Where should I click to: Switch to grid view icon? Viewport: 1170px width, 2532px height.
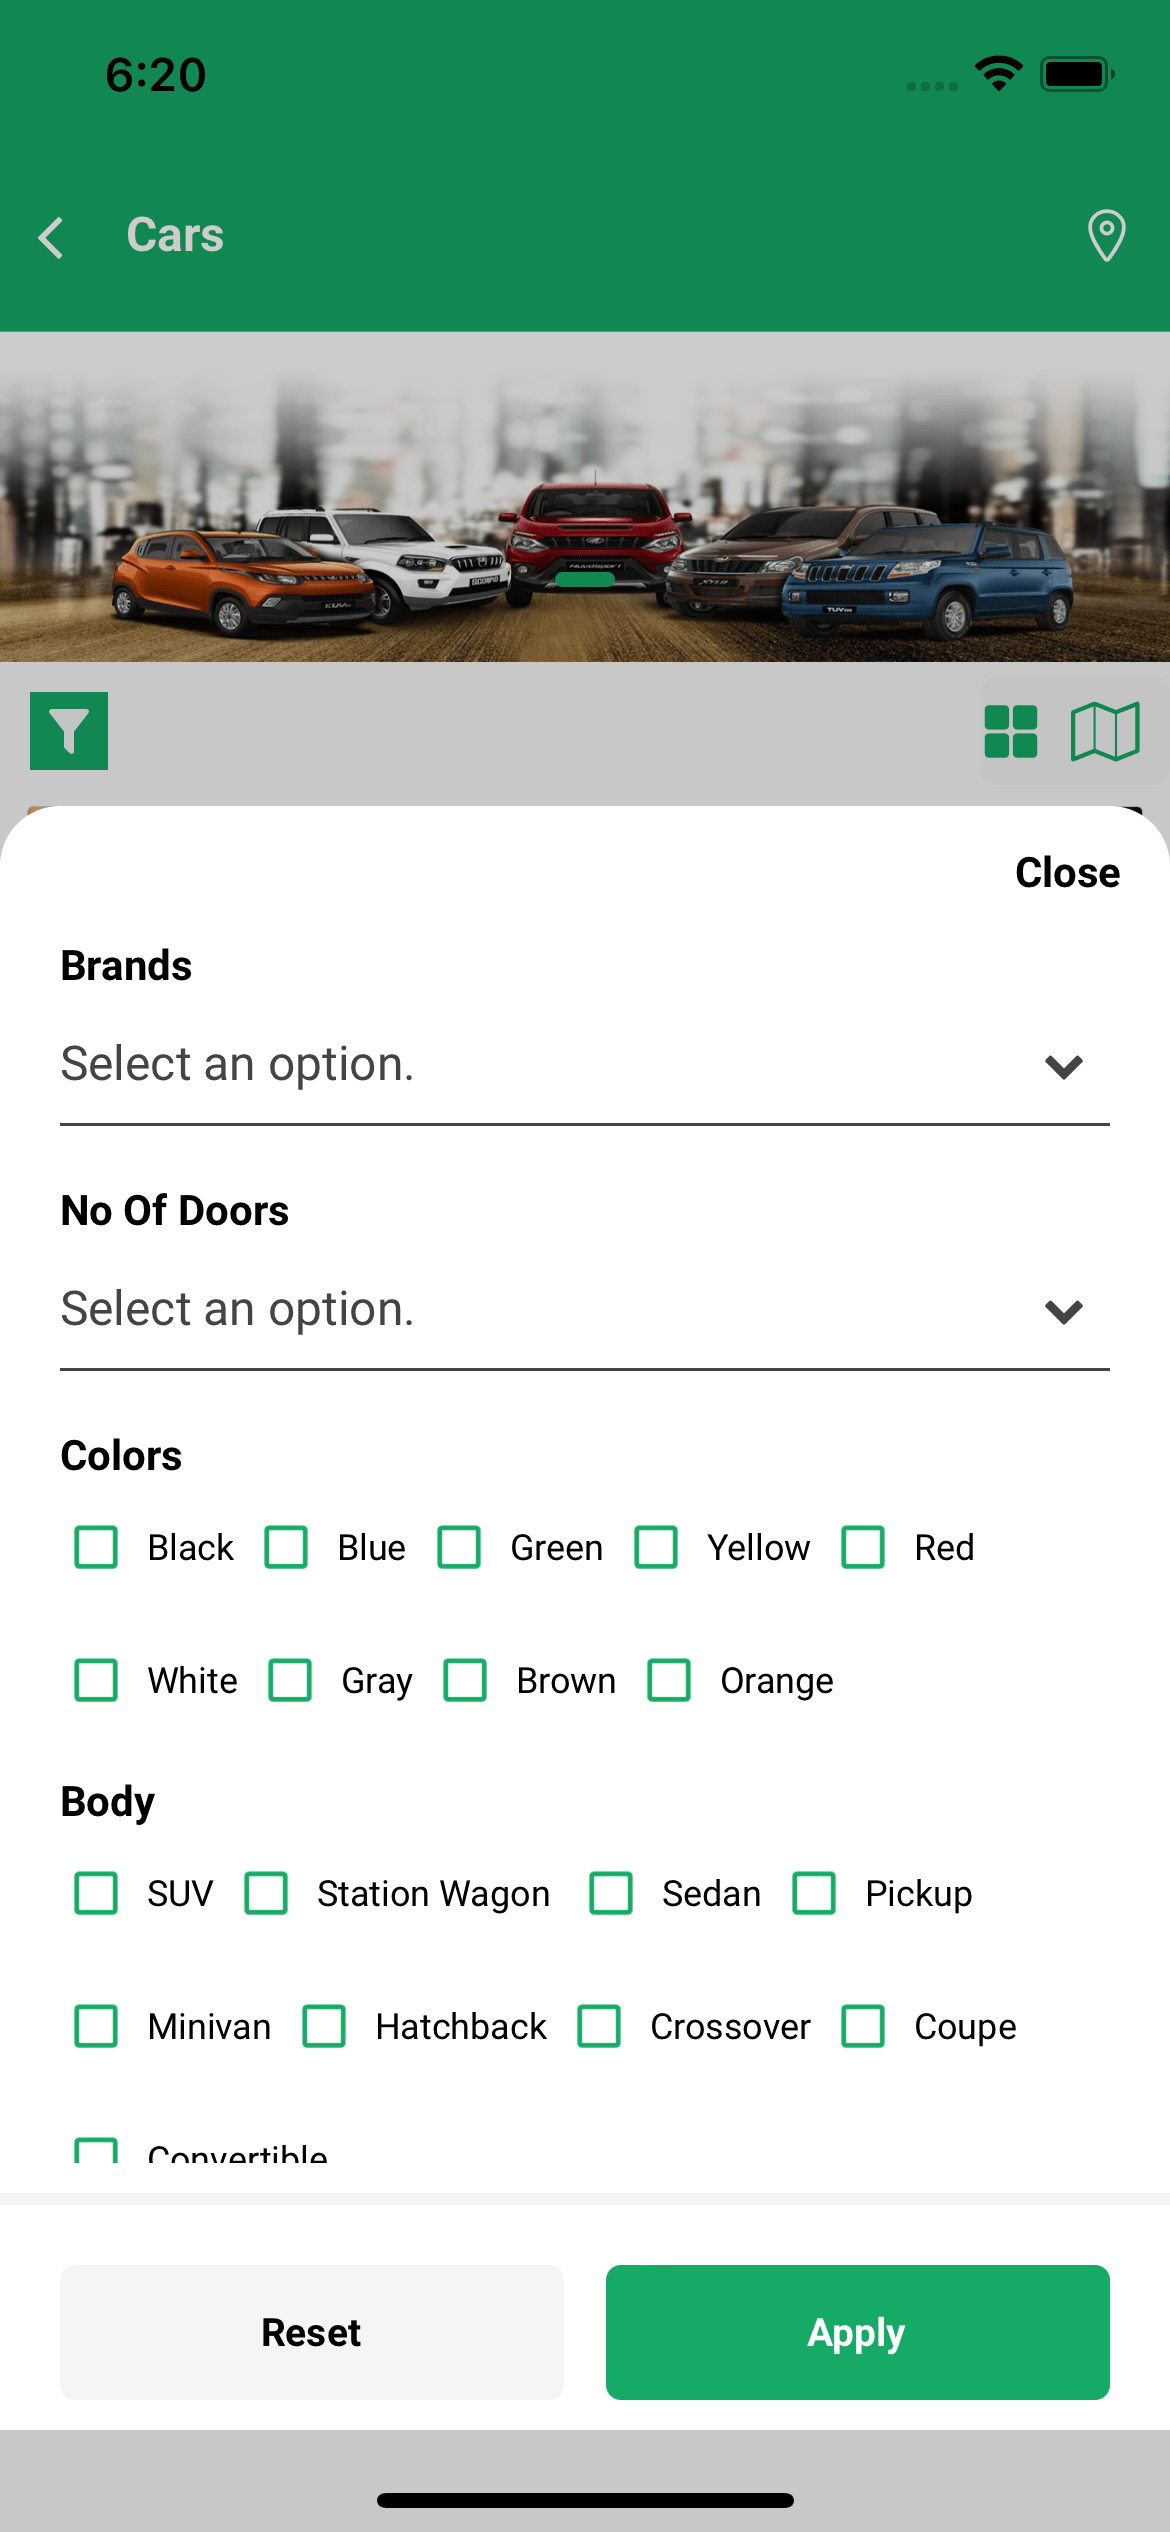tap(1011, 732)
